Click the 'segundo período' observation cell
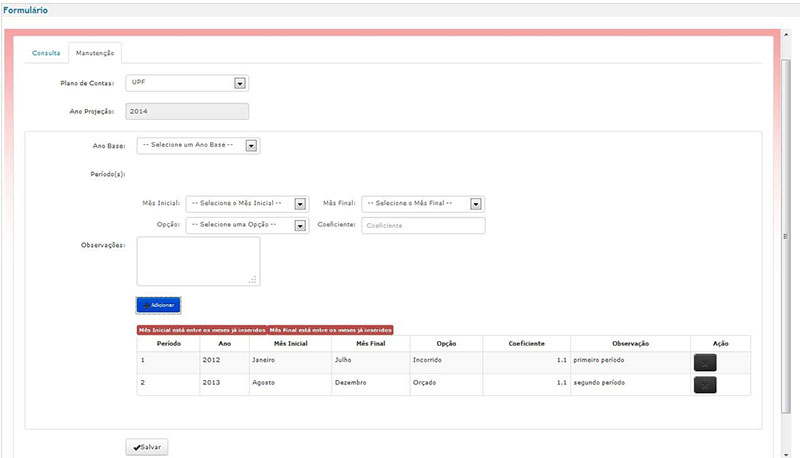This screenshot has width=800, height=458. [x=631, y=385]
